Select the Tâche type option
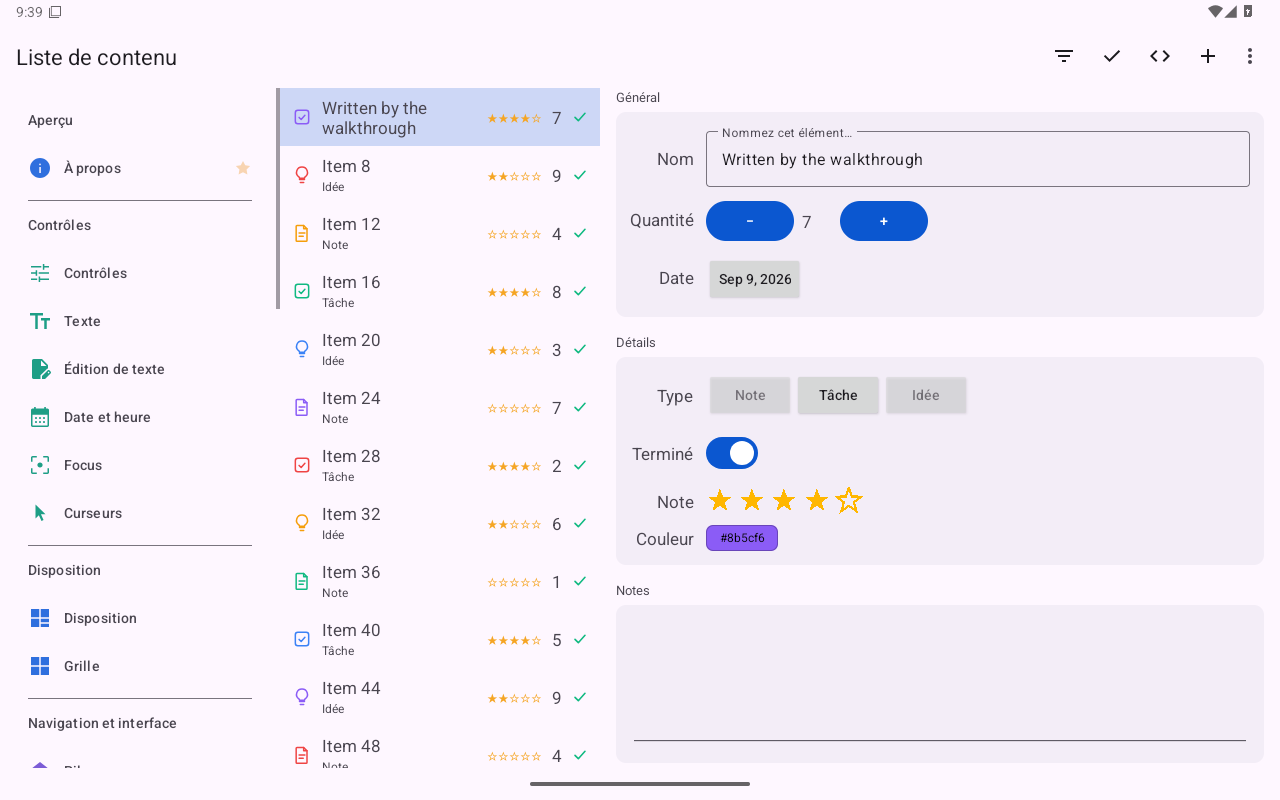The image size is (1280, 800). tap(838, 395)
